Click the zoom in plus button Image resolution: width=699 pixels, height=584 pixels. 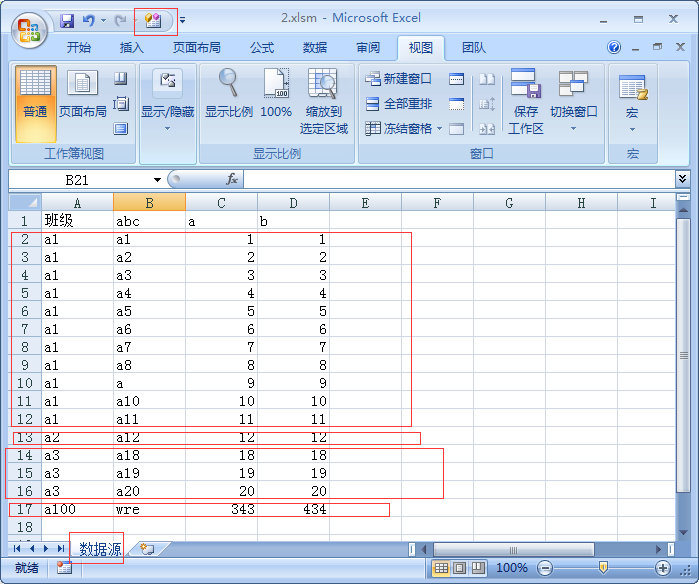663,568
